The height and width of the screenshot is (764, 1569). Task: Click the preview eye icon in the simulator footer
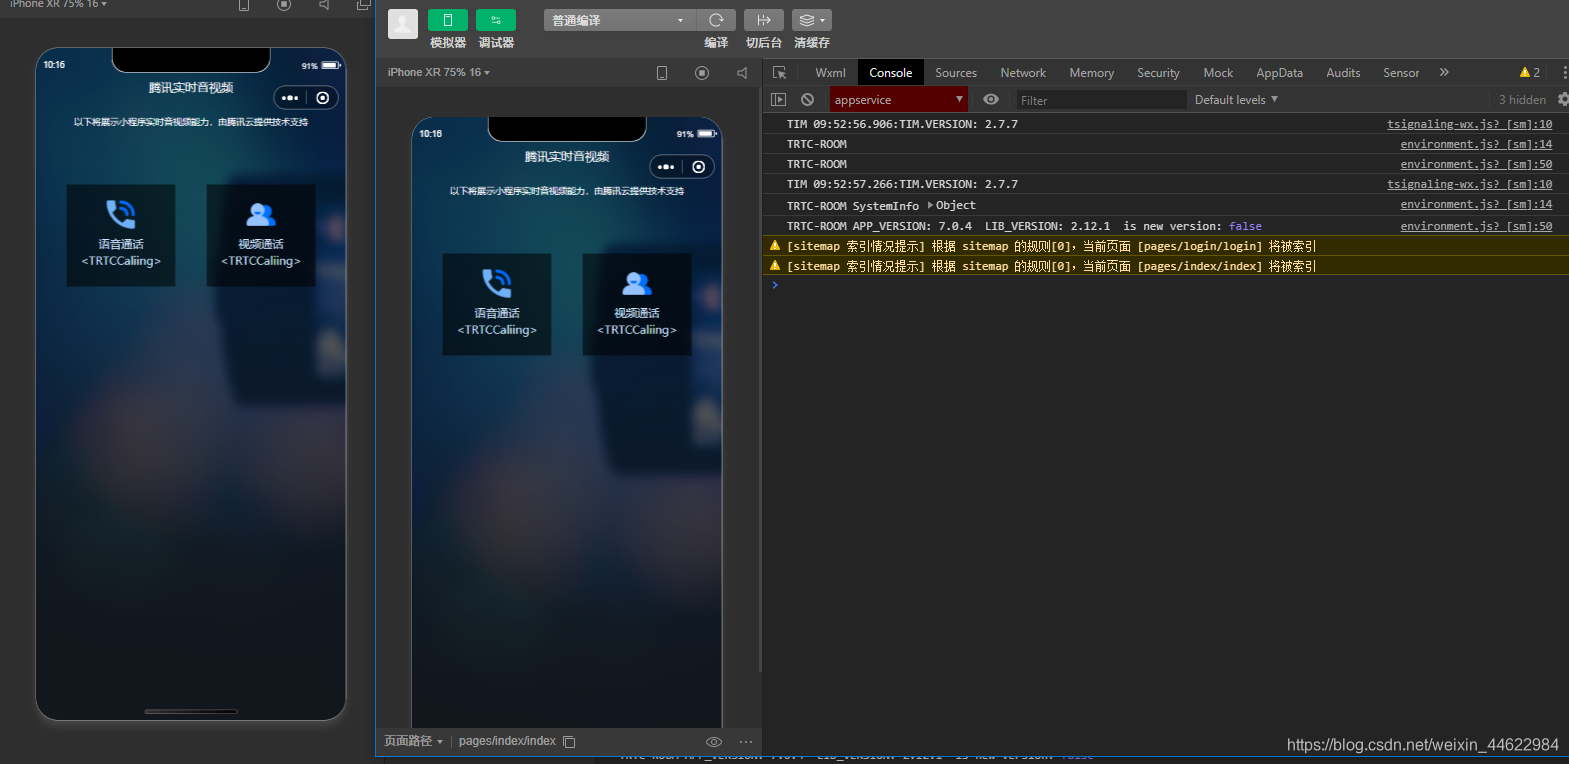(x=714, y=741)
